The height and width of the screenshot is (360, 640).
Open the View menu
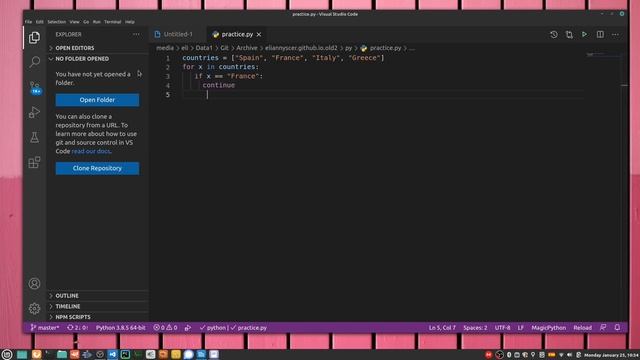coord(74,22)
